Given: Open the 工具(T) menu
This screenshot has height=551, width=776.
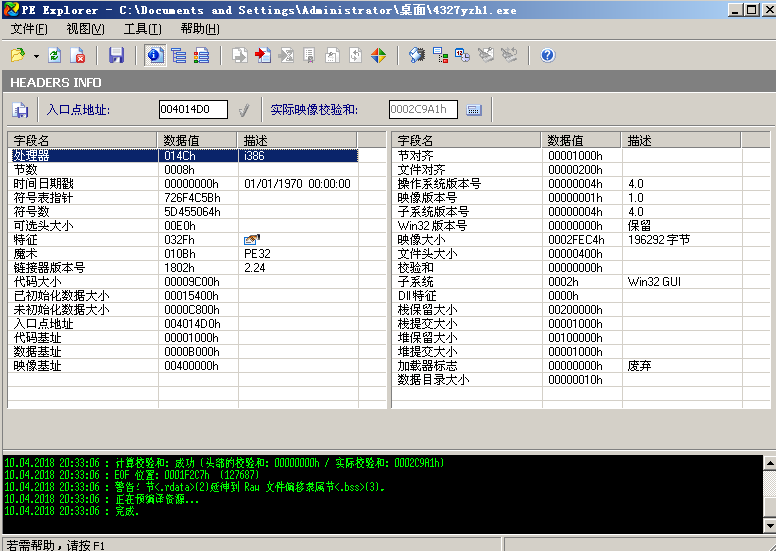Looking at the screenshot, I should pos(143,29).
